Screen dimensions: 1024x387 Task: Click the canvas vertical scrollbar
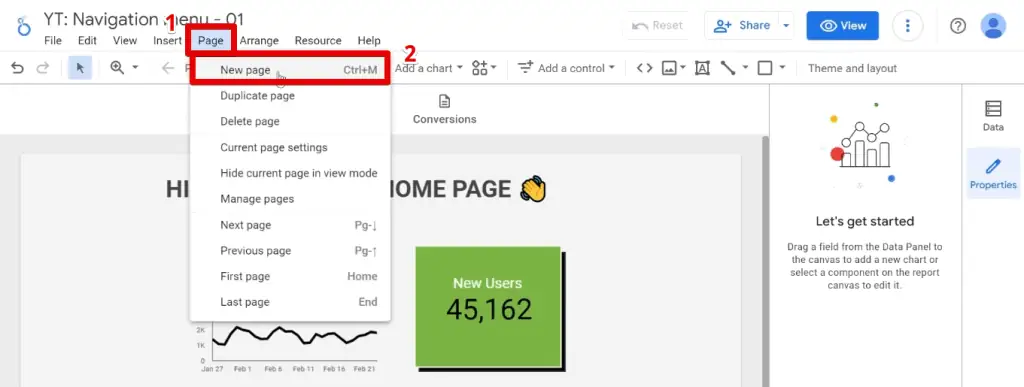(x=765, y=261)
